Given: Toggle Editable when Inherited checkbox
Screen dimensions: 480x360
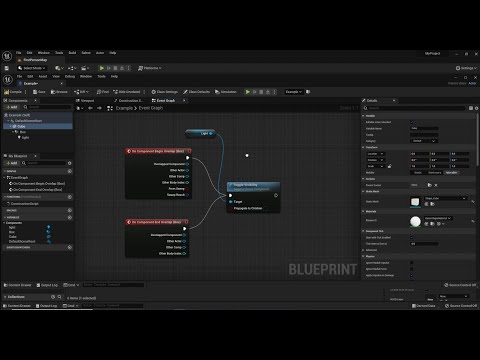Looking at the screenshot, I should 412,122.
